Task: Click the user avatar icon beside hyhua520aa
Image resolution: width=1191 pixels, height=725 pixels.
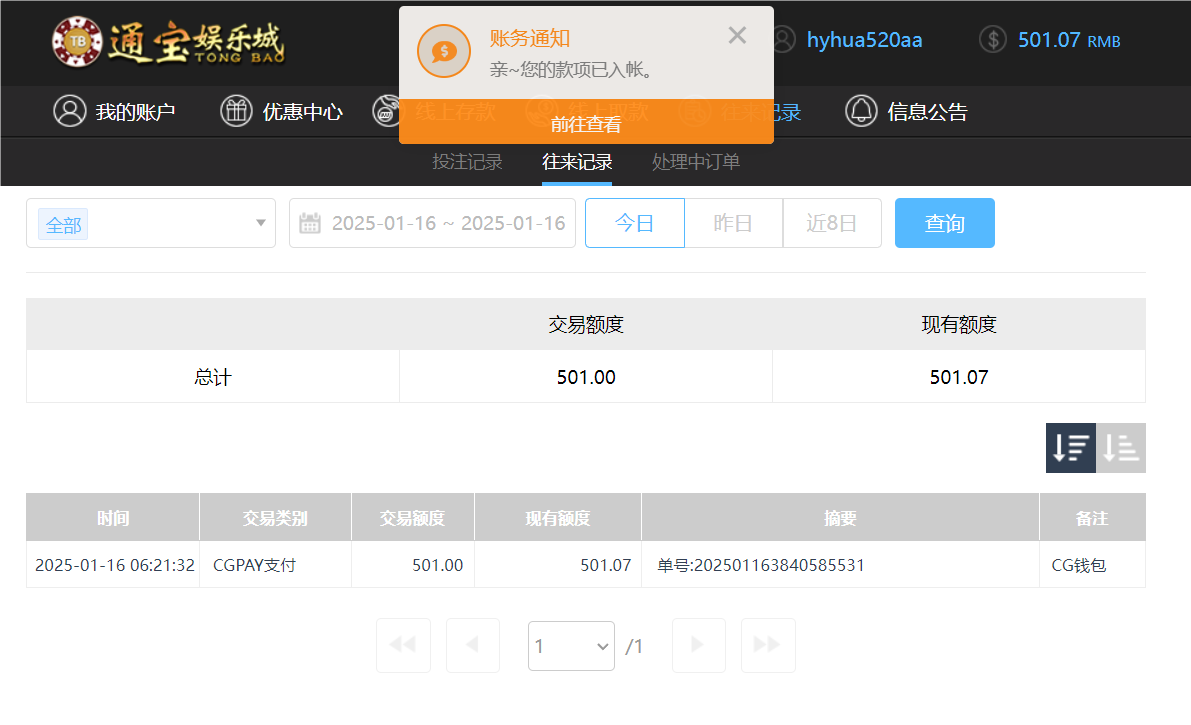Action: point(783,40)
